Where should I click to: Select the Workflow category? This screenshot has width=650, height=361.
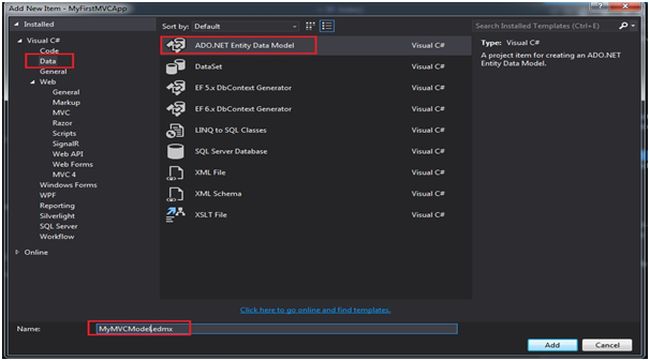[57, 237]
